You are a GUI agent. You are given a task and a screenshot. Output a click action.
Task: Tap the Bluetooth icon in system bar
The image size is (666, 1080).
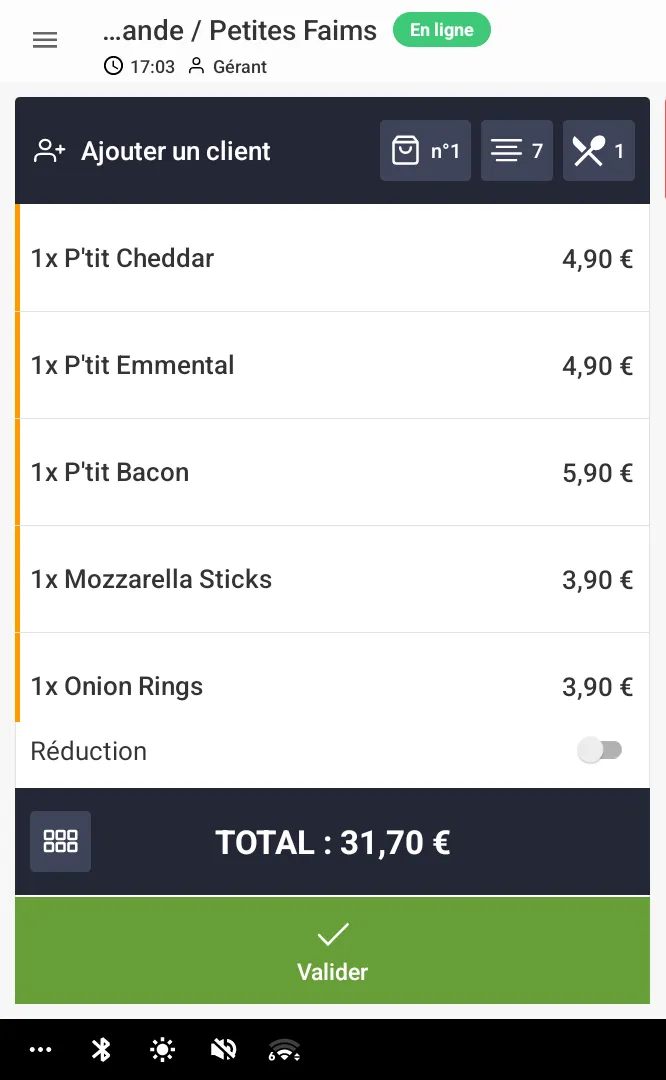[101, 1049]
